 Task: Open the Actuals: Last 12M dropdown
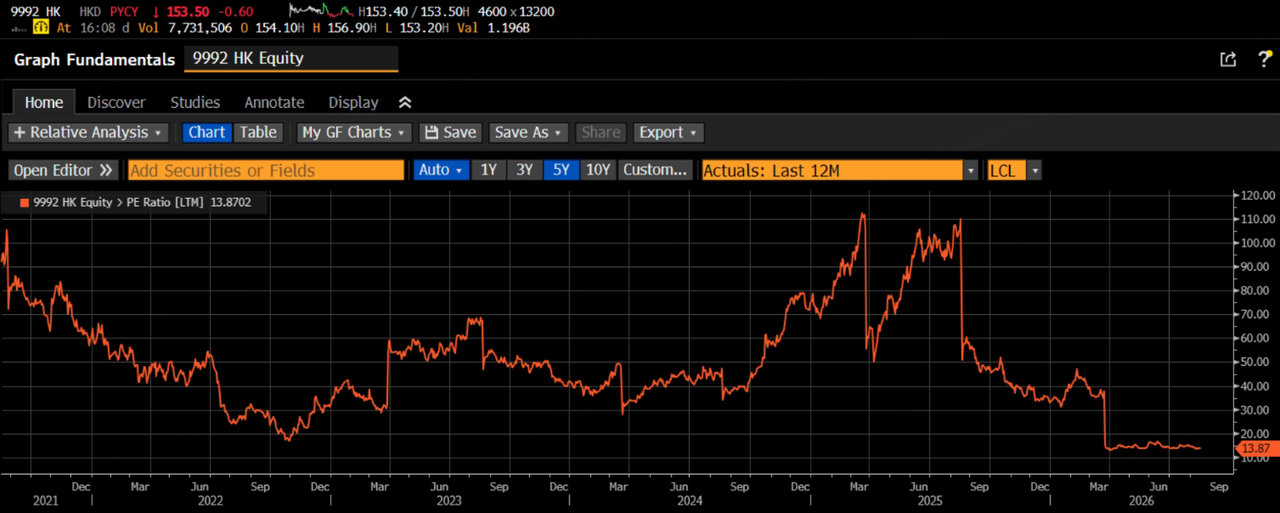(x=840, y=170)
